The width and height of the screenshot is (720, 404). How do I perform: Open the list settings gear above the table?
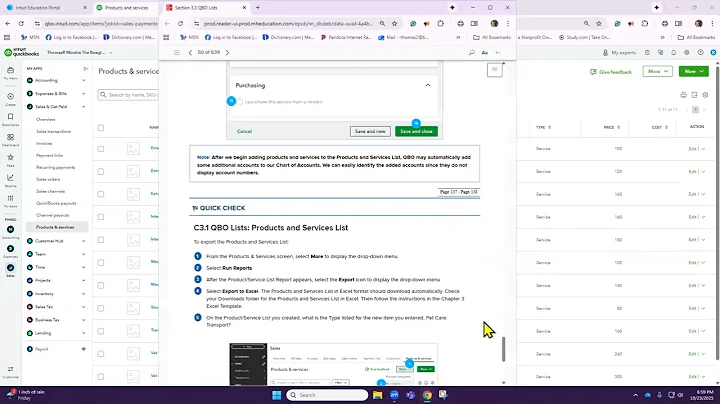pyautogui.click(x=705, y=95)
